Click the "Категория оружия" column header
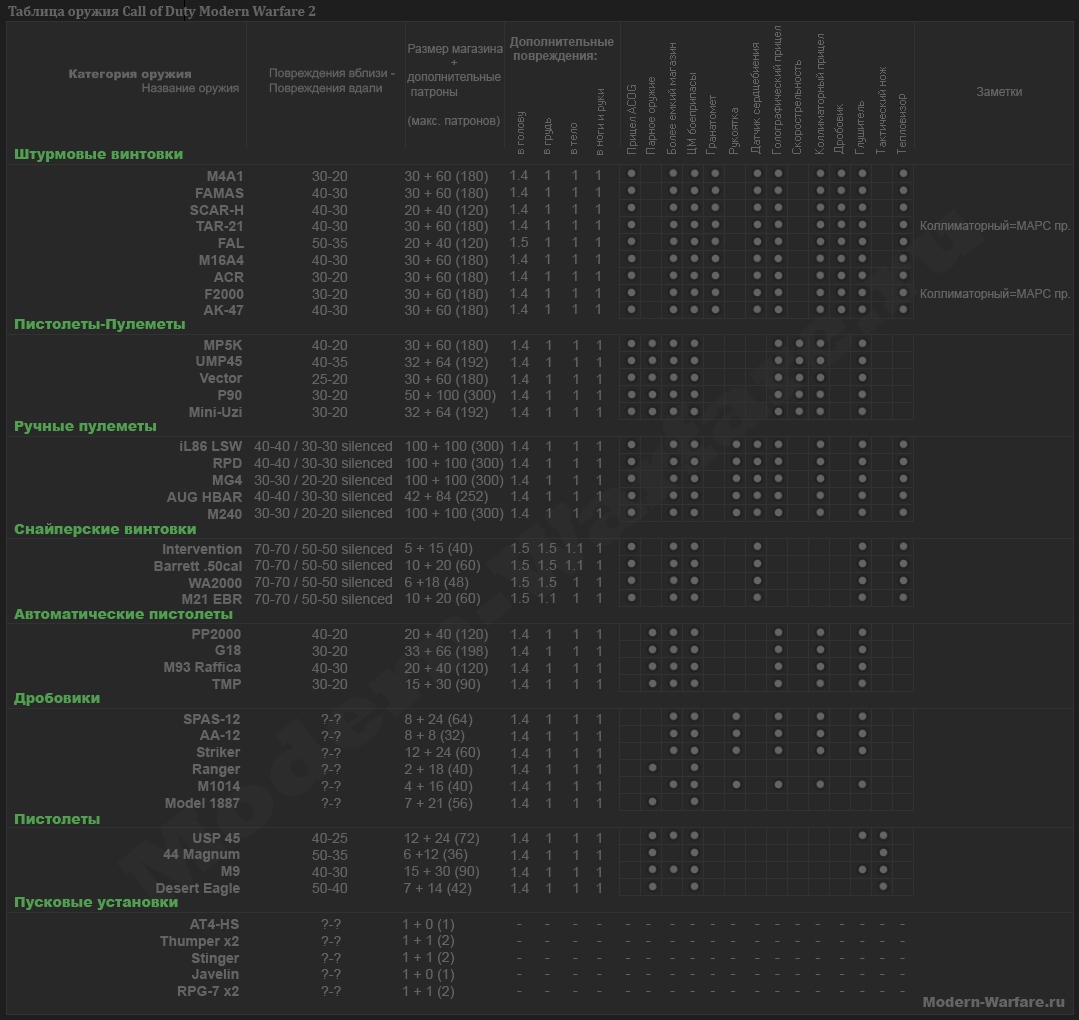 (x=130, y=74)
